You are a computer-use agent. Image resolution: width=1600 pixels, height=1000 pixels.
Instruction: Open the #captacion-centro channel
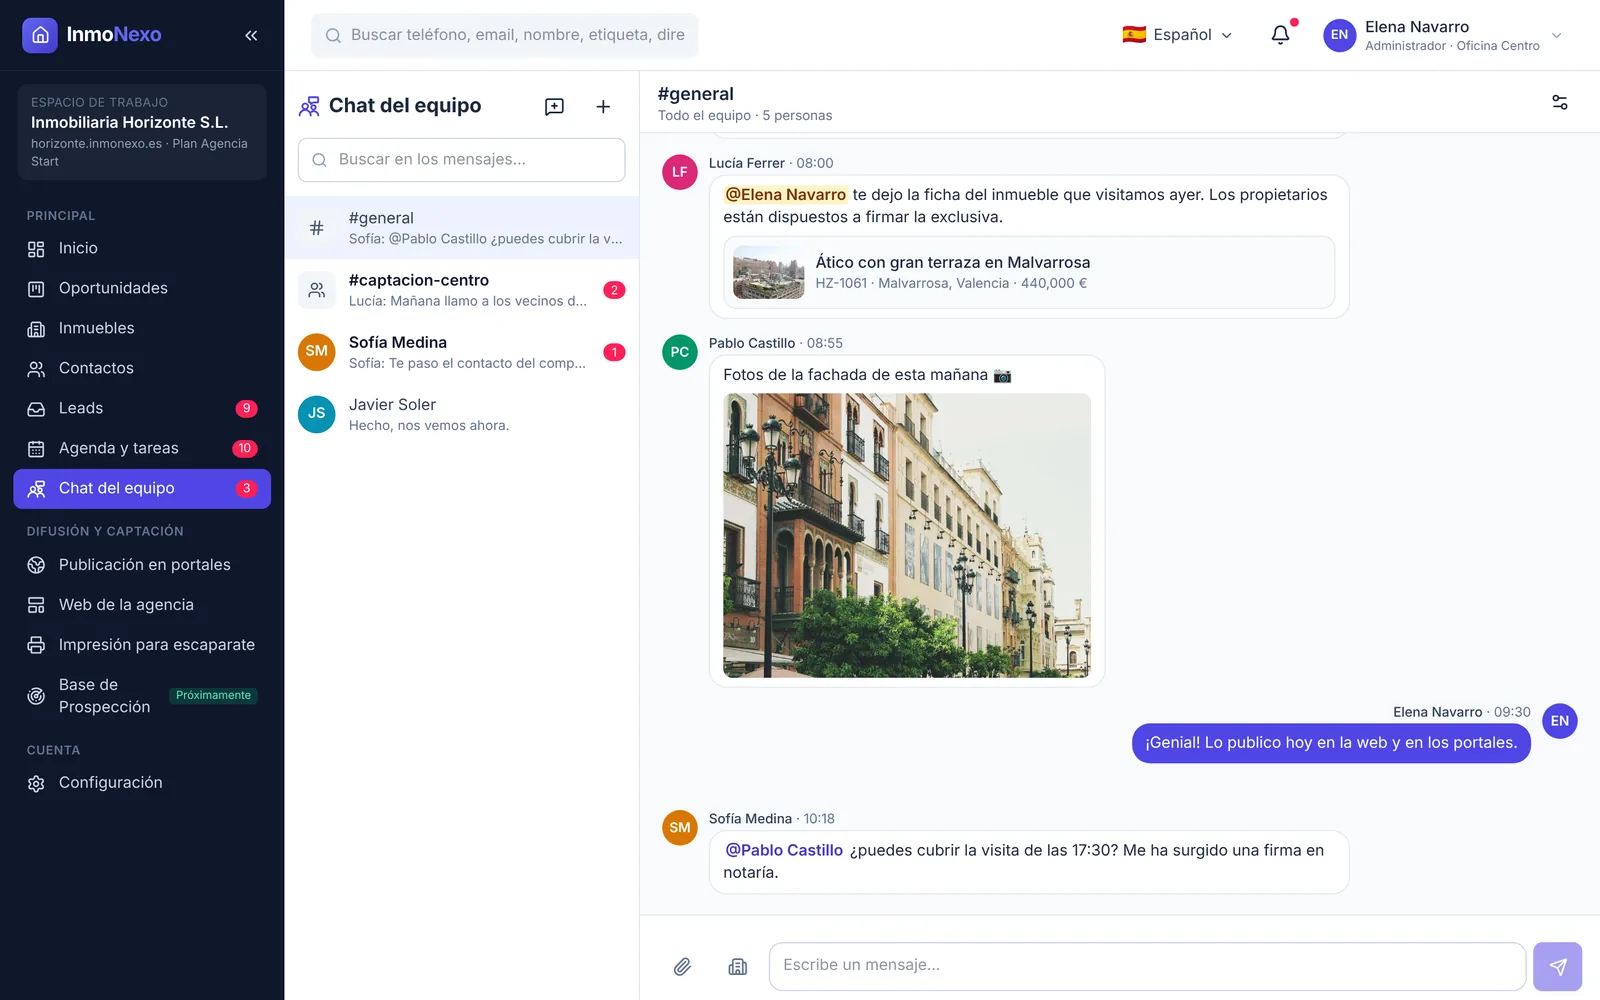coord(462,290)
